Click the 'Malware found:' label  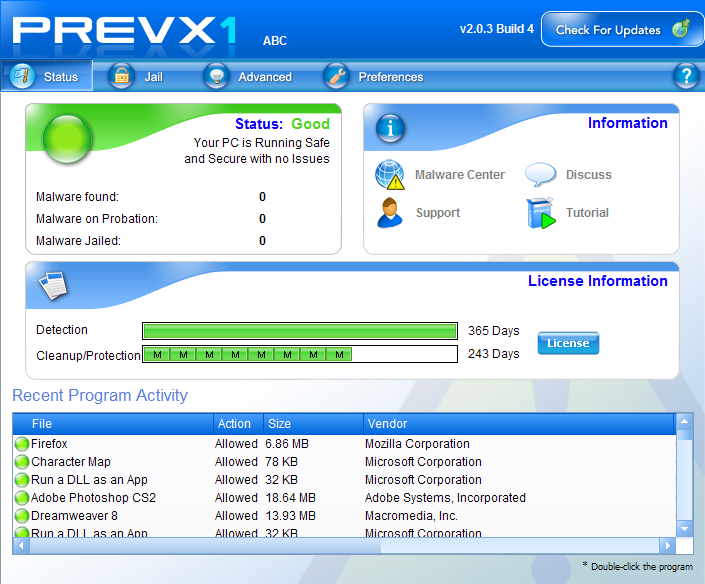pyautogui.click(x=77, y=197)
